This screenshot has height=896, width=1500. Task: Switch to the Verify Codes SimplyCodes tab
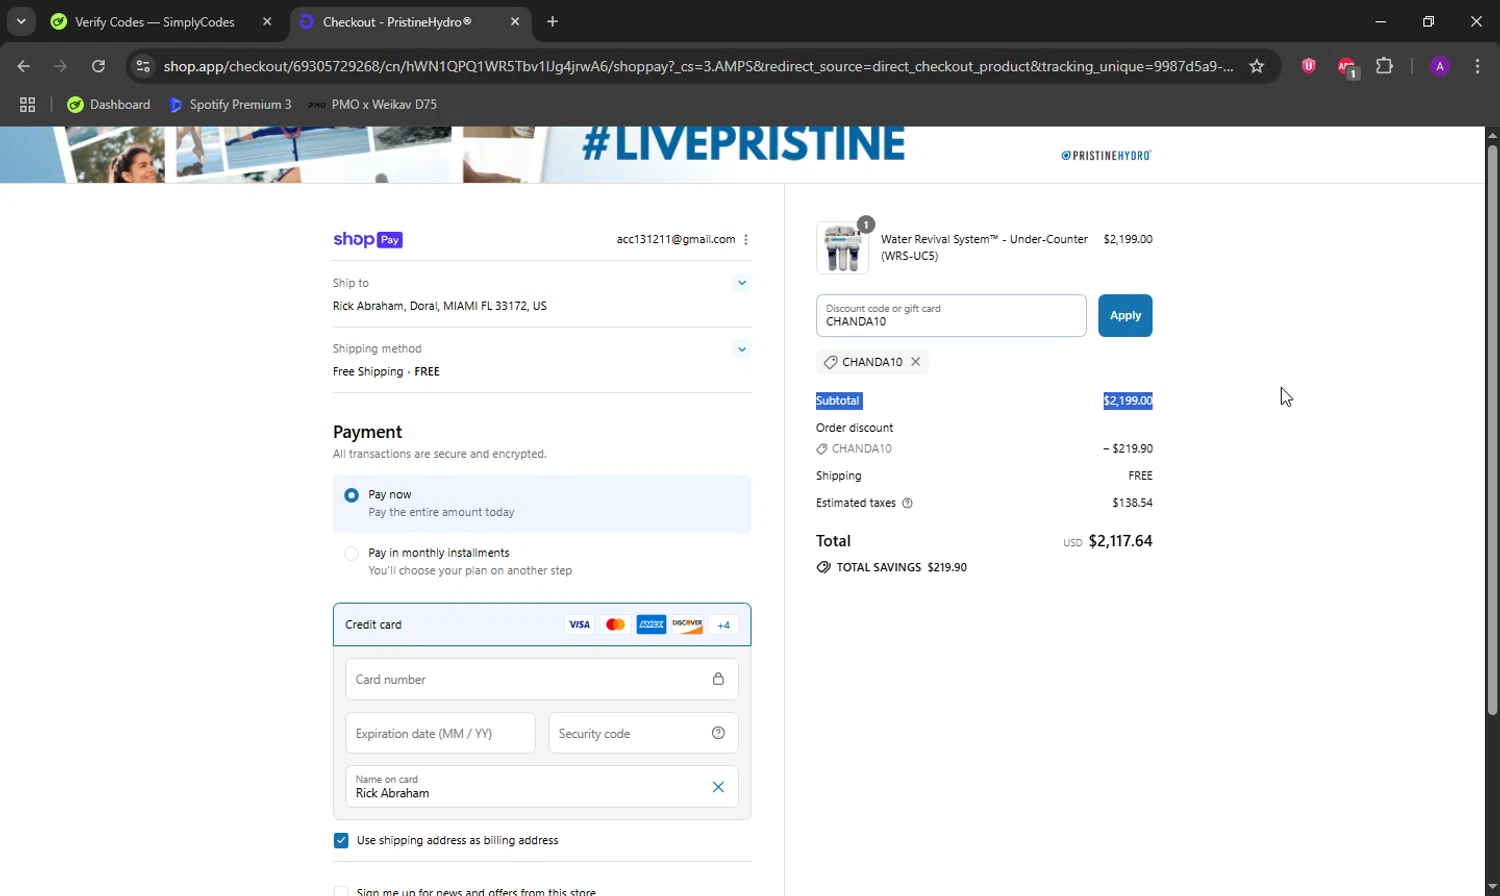click(x=154, y=22)
